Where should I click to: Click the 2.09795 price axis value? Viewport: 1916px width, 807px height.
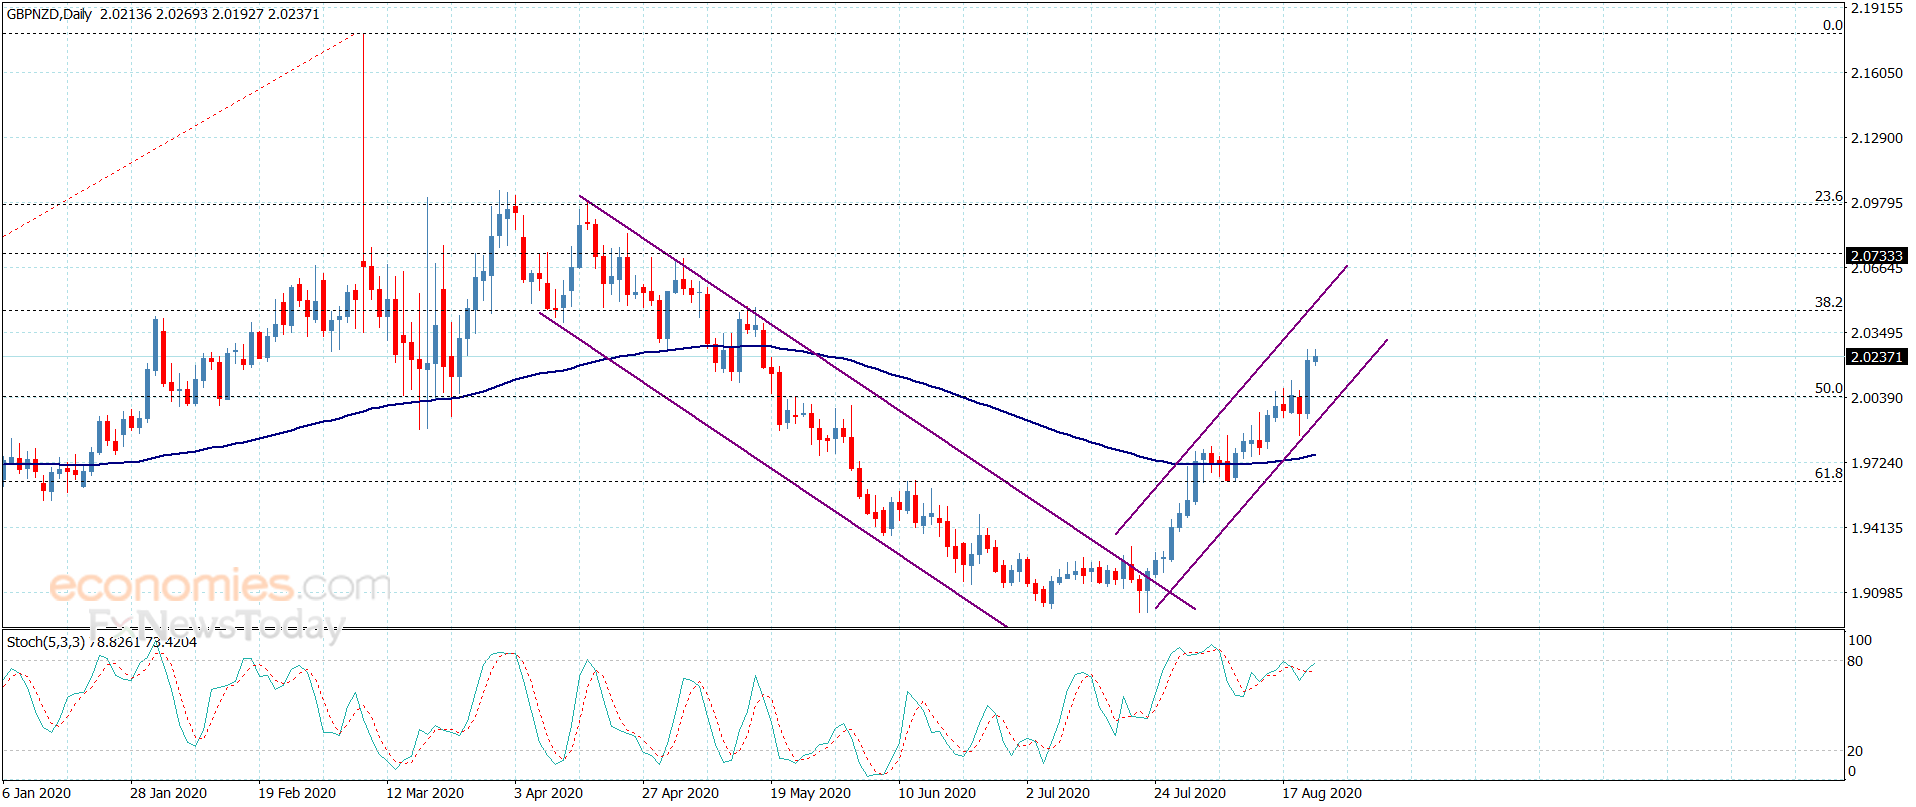point(1877,203)
